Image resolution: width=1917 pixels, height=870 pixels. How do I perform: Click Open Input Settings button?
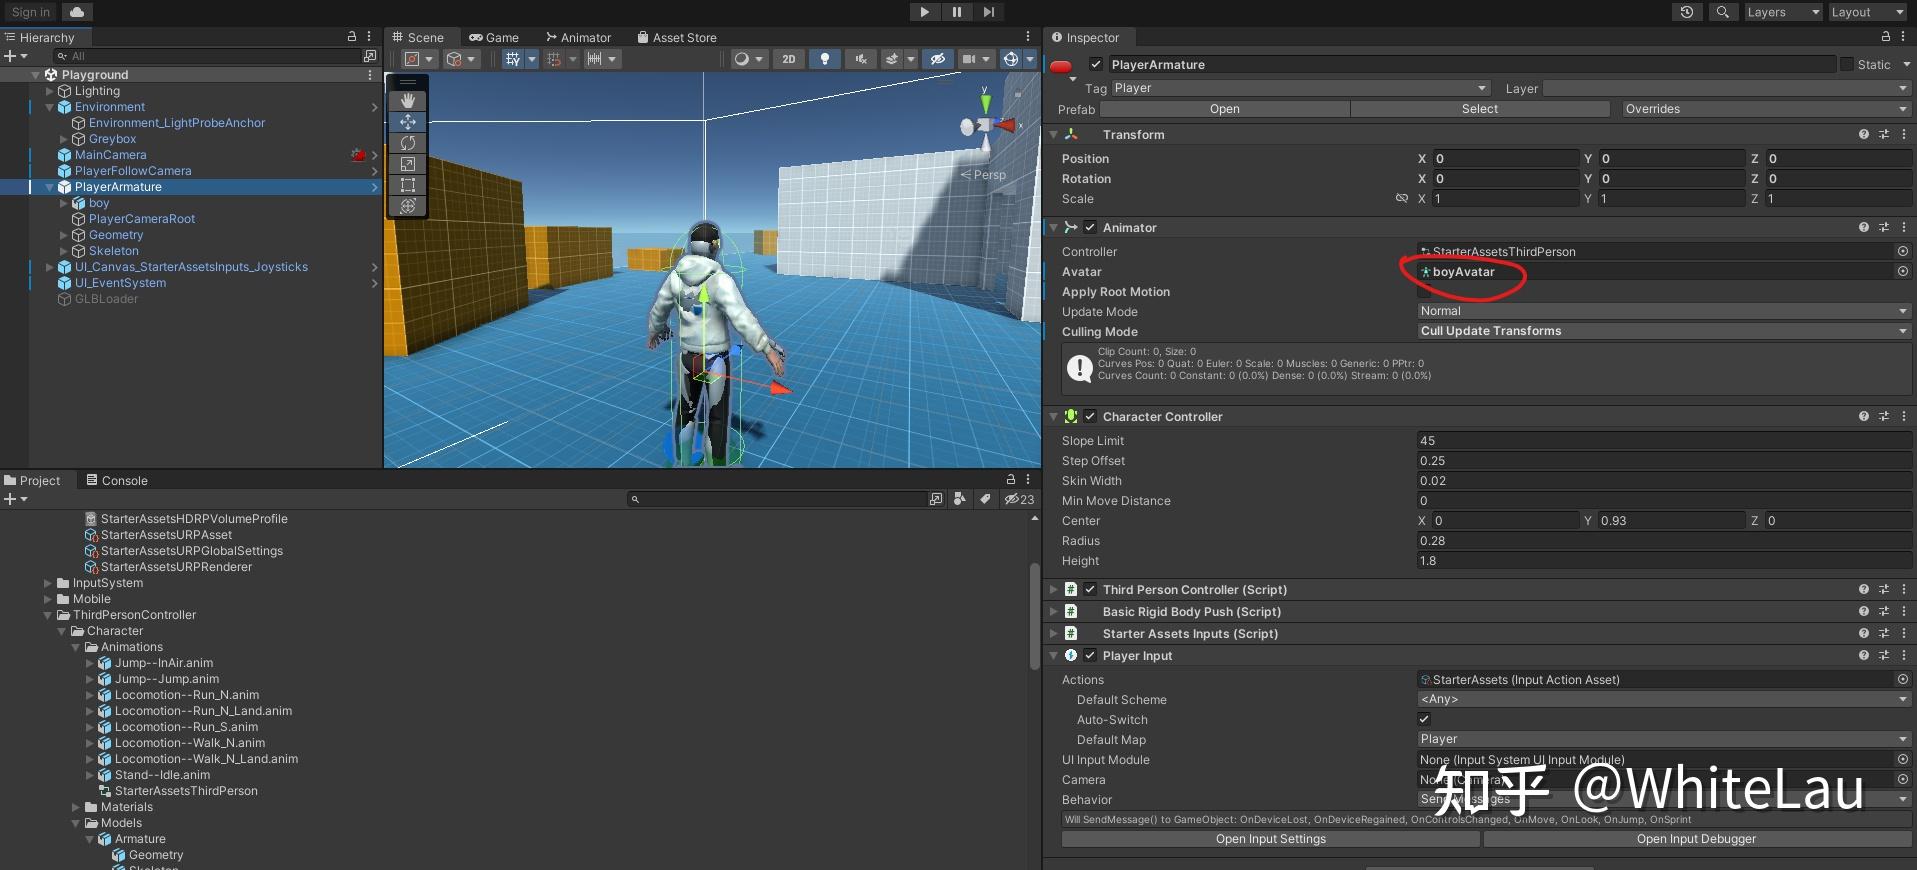(1270, 839)
